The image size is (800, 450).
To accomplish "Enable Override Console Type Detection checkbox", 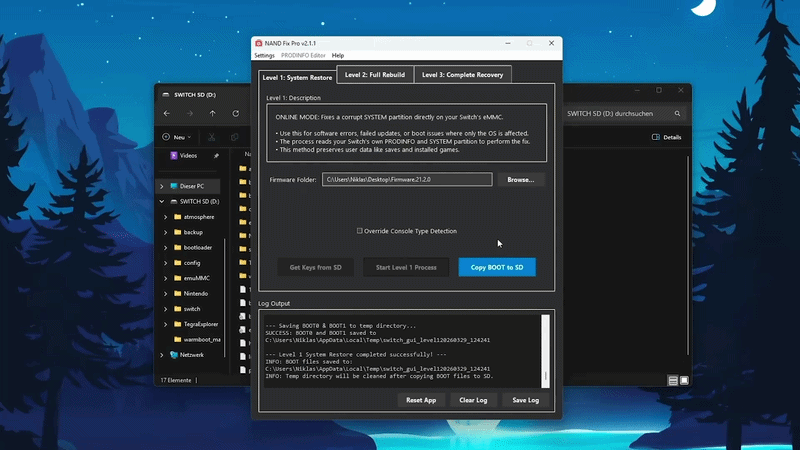I will [x=360, y=231].
